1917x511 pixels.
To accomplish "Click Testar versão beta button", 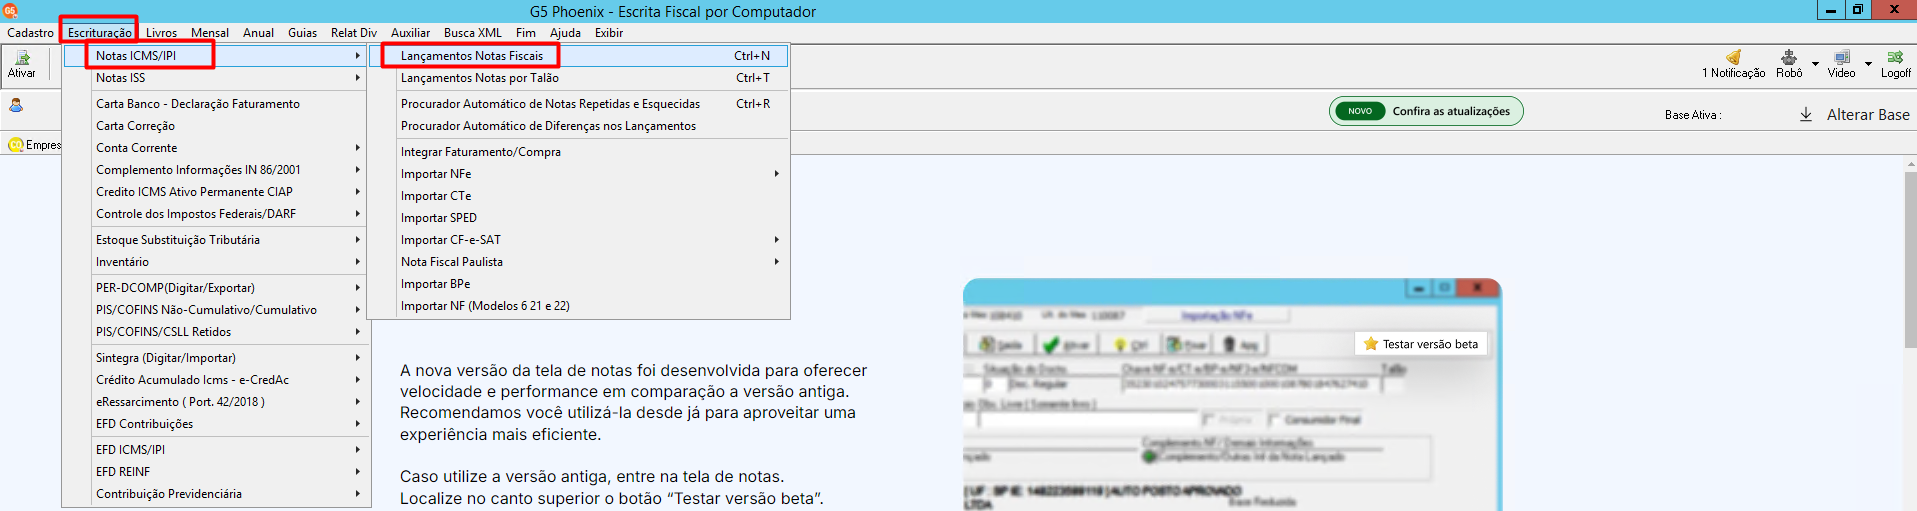I will coord(1421,344).
